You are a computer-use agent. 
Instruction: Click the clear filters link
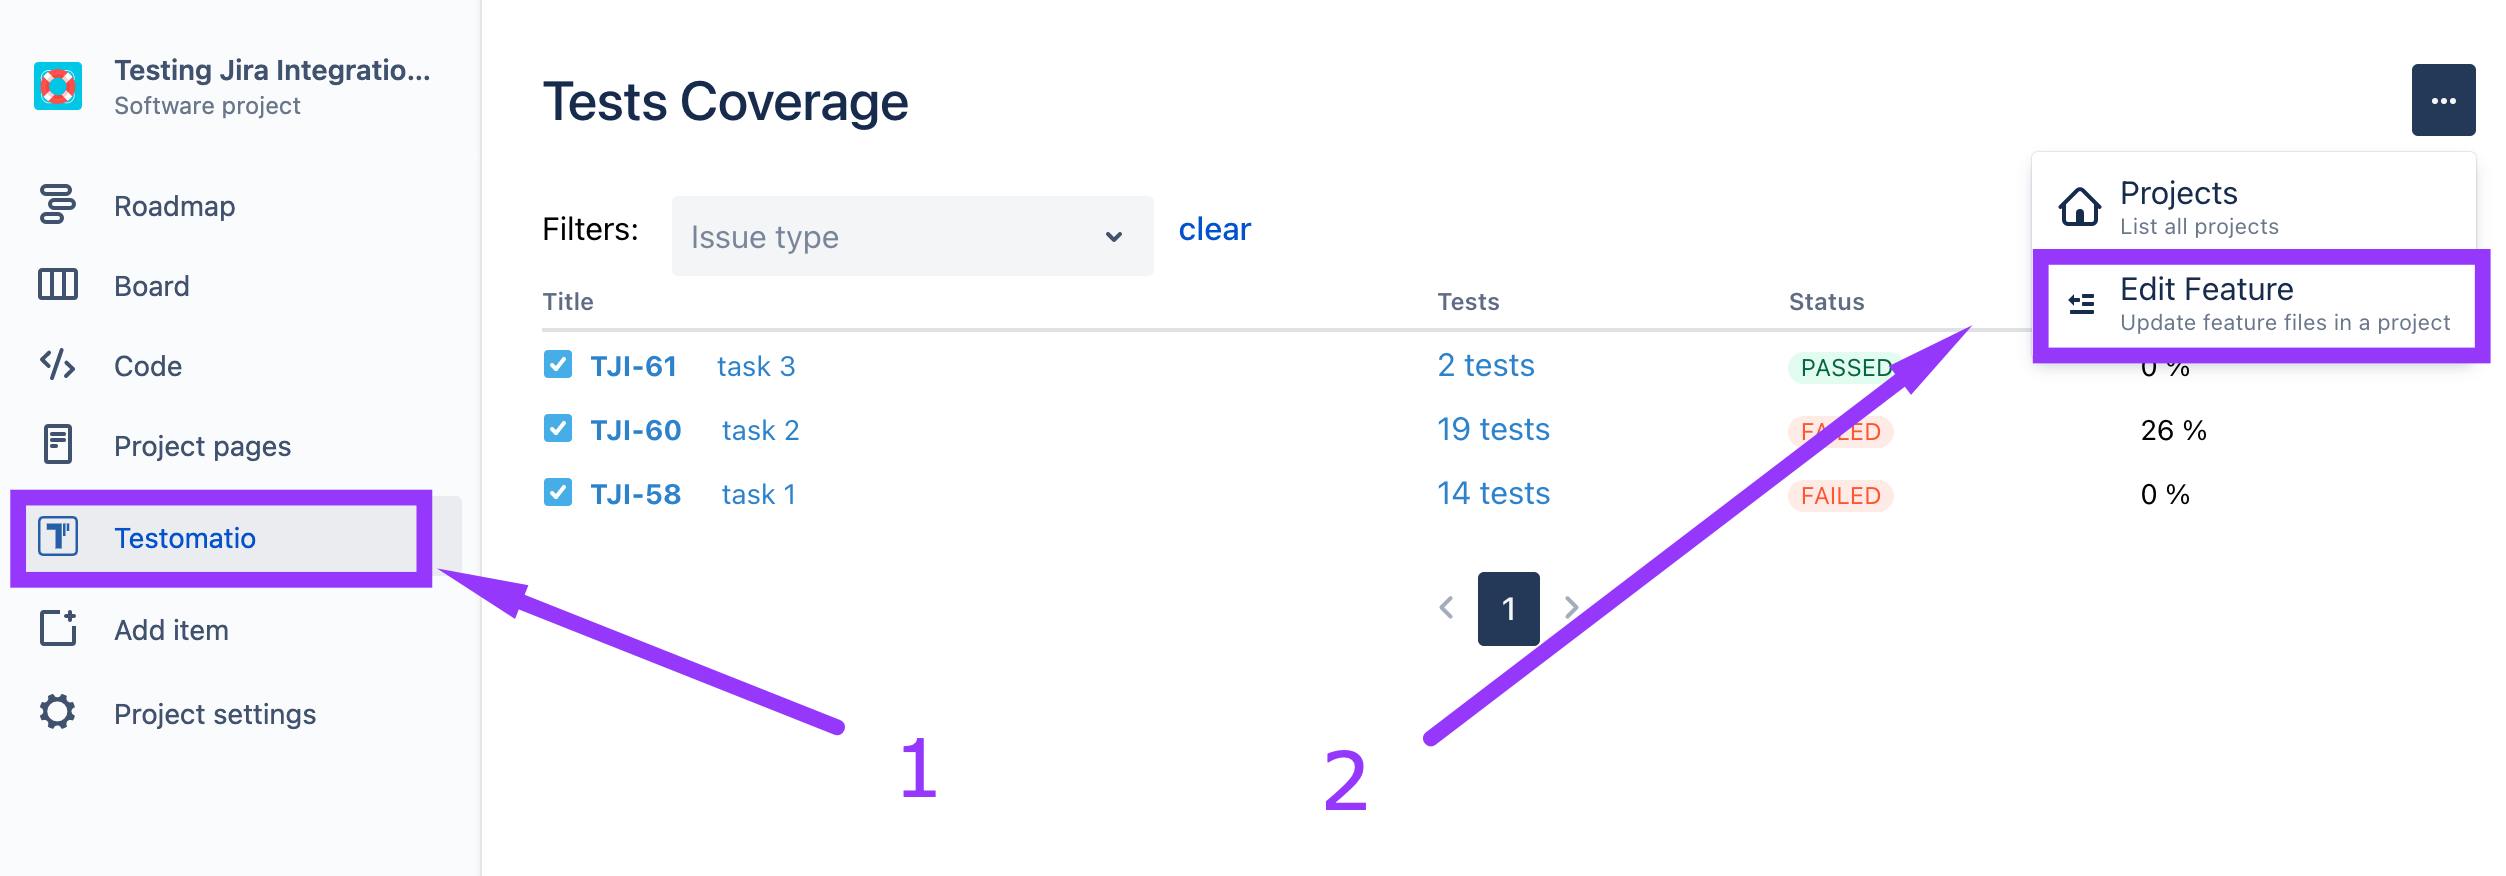point(1214,229)
